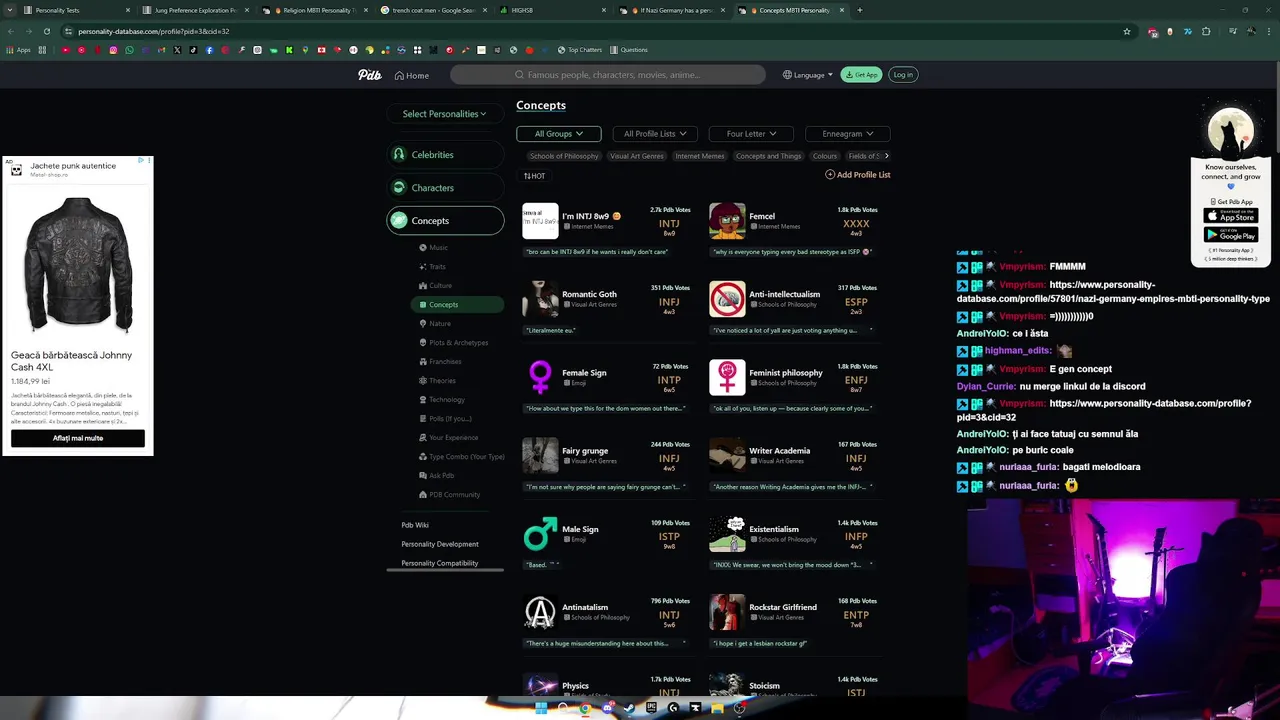Open the Polls (If you...) subcategory

(445, 418)
